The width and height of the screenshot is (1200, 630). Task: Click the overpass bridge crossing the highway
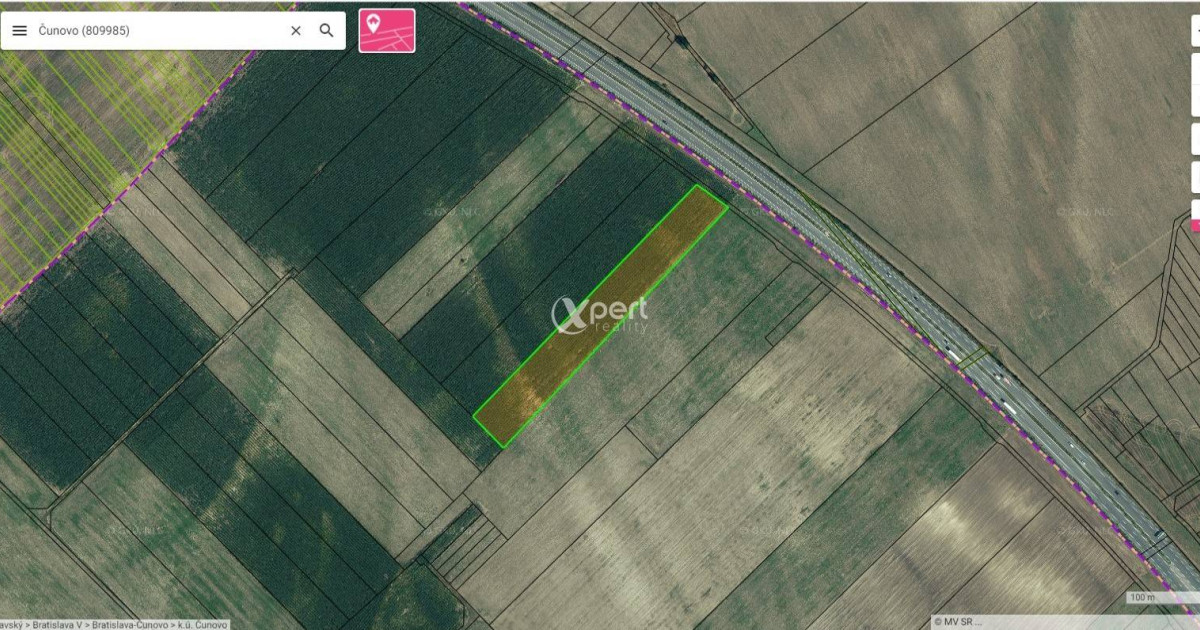point(975,356)
